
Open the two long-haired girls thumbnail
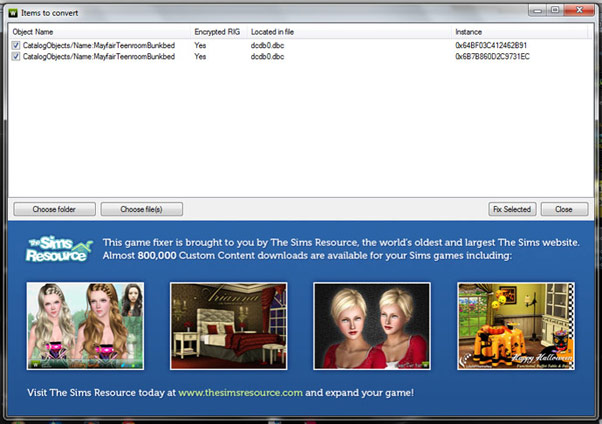[x=85, y=326]
